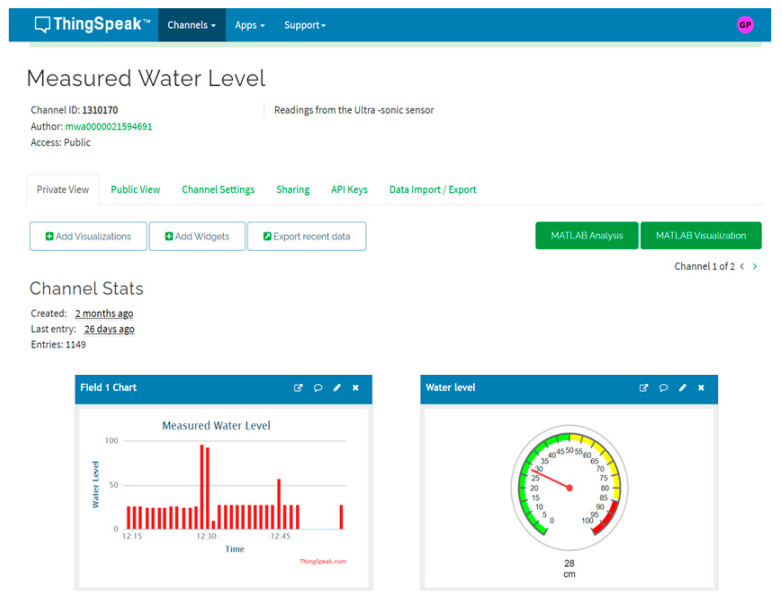Expand the Support dropdown menu

coord(304,25)
